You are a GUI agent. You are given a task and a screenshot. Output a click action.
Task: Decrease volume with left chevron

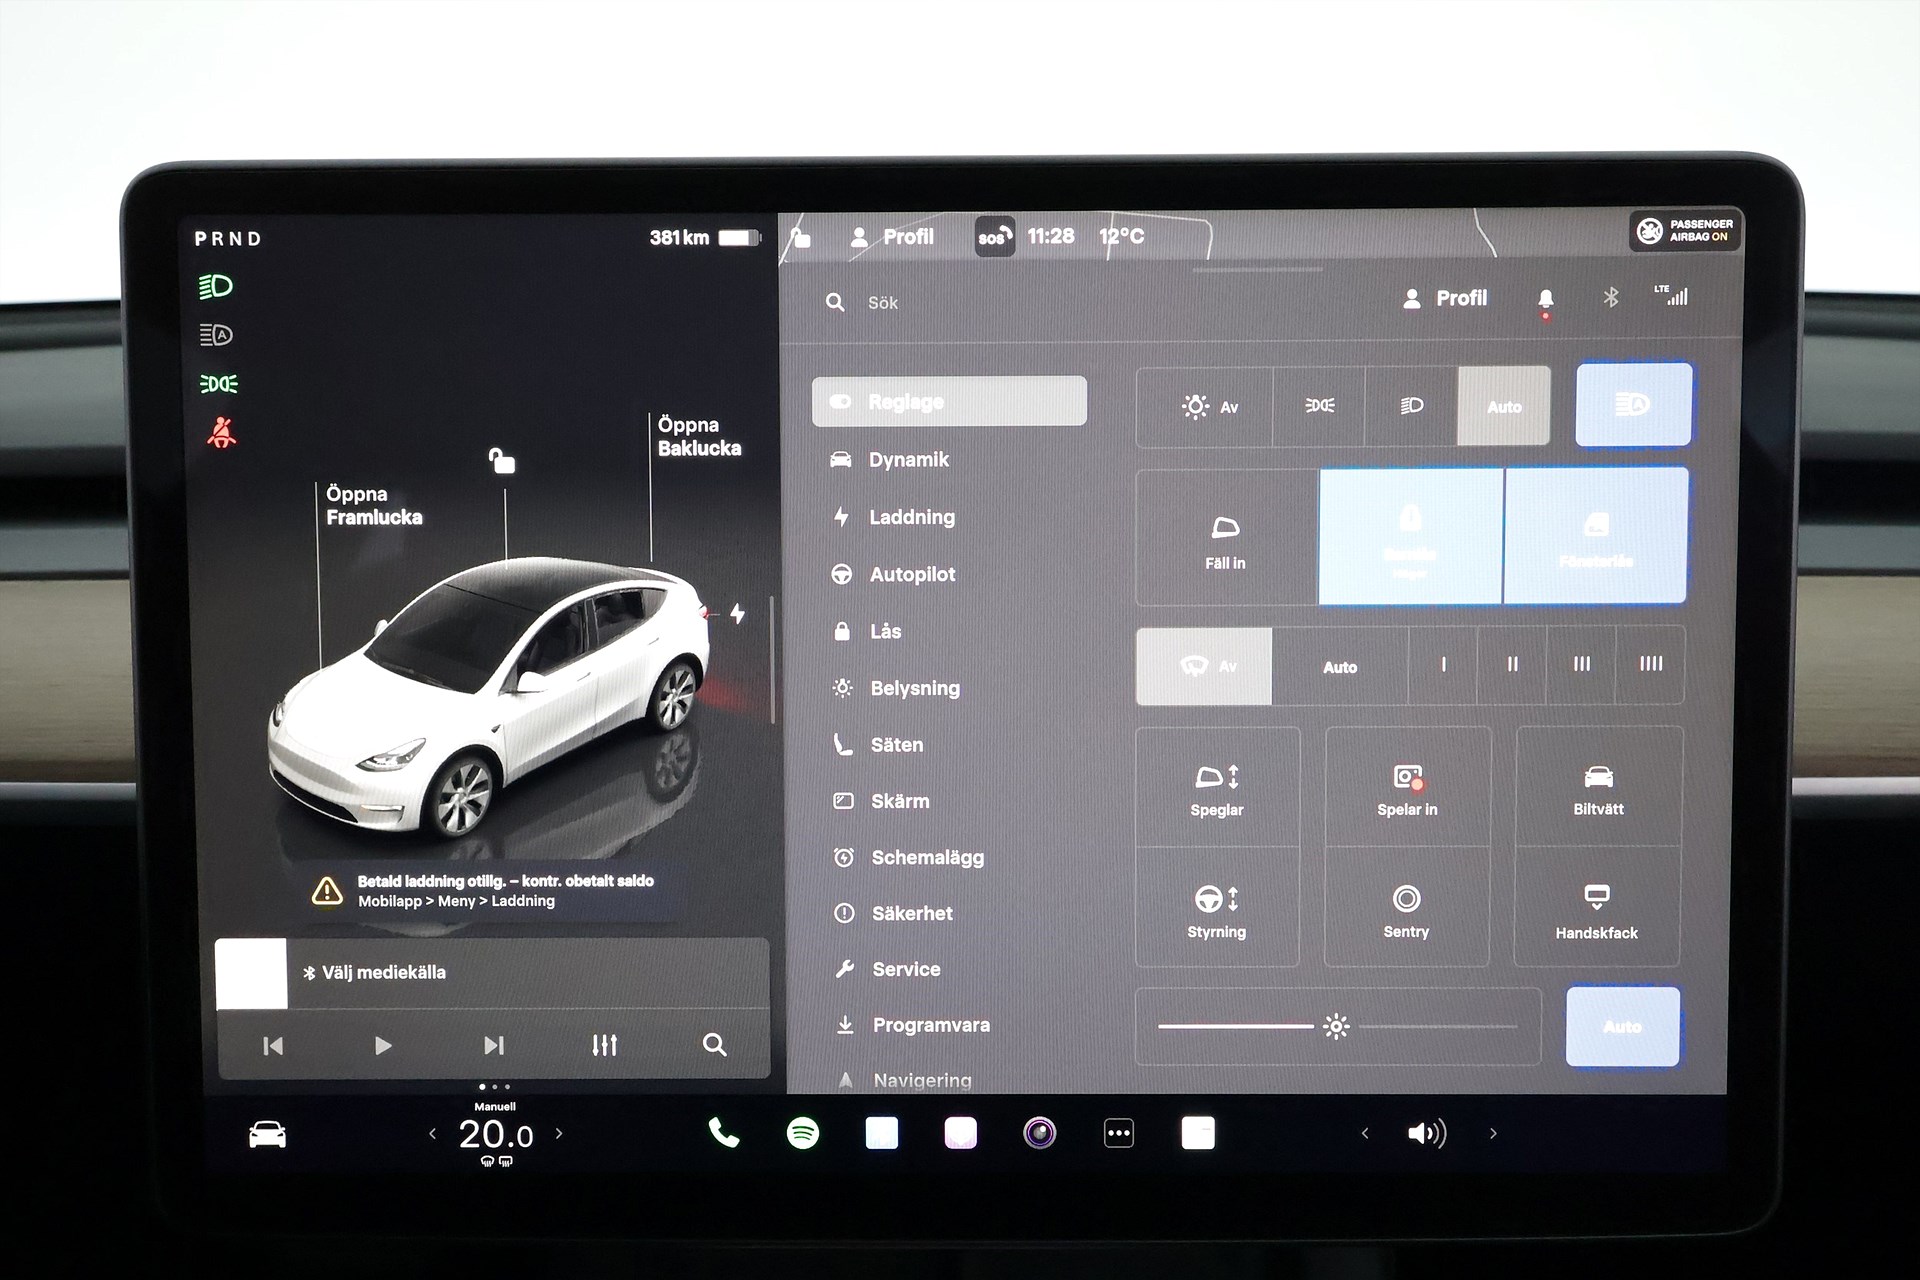pos(1365,1133)
